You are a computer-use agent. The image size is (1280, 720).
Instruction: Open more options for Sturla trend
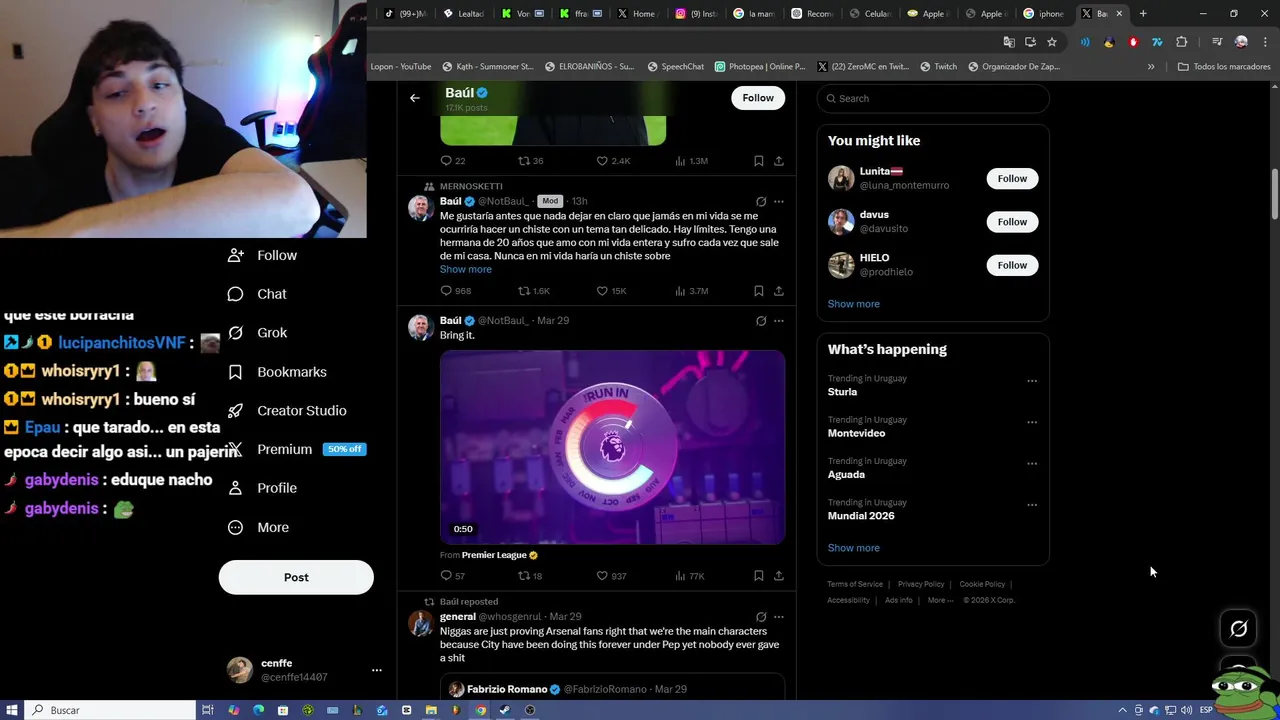(1032, 381)
